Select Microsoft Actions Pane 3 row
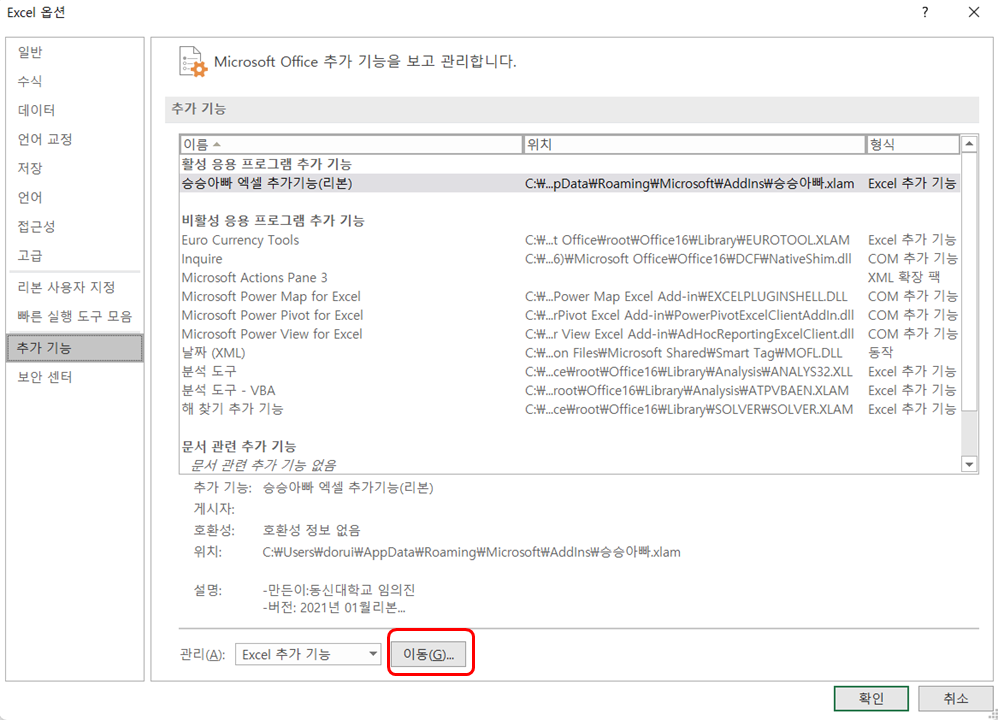Image resolution: width=998 pixels, height=720 pixels. click(570, 278)
